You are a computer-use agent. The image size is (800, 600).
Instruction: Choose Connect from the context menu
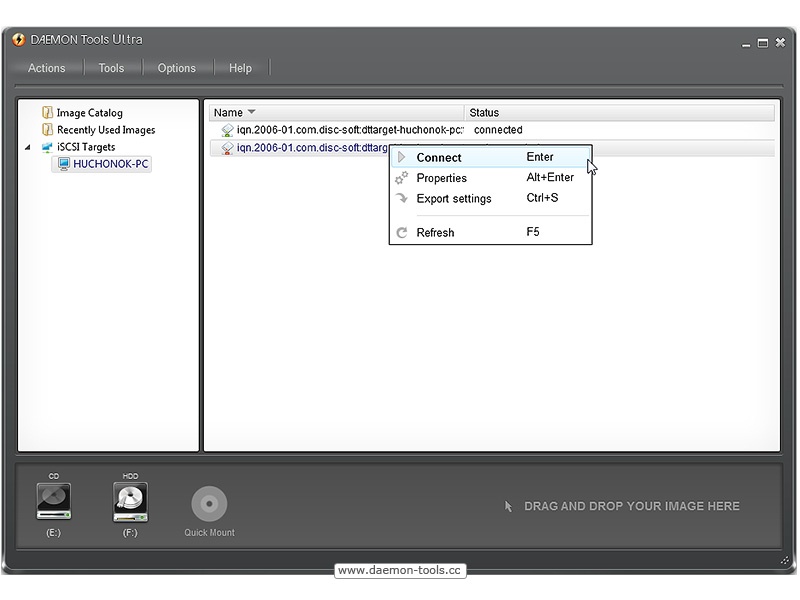439,157
